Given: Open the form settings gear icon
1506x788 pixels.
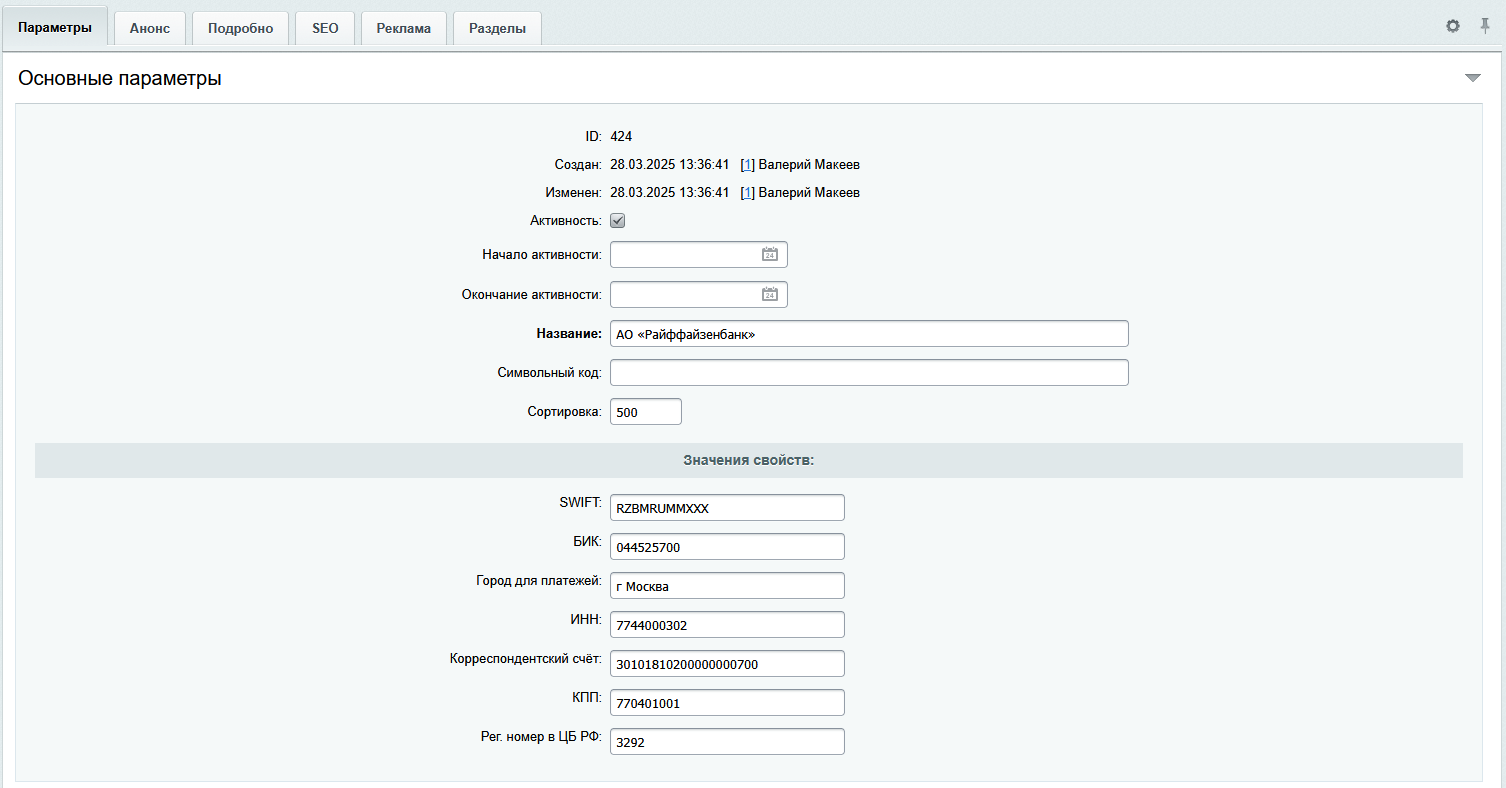Looking at the screenshot, I should pos(1453,26).
